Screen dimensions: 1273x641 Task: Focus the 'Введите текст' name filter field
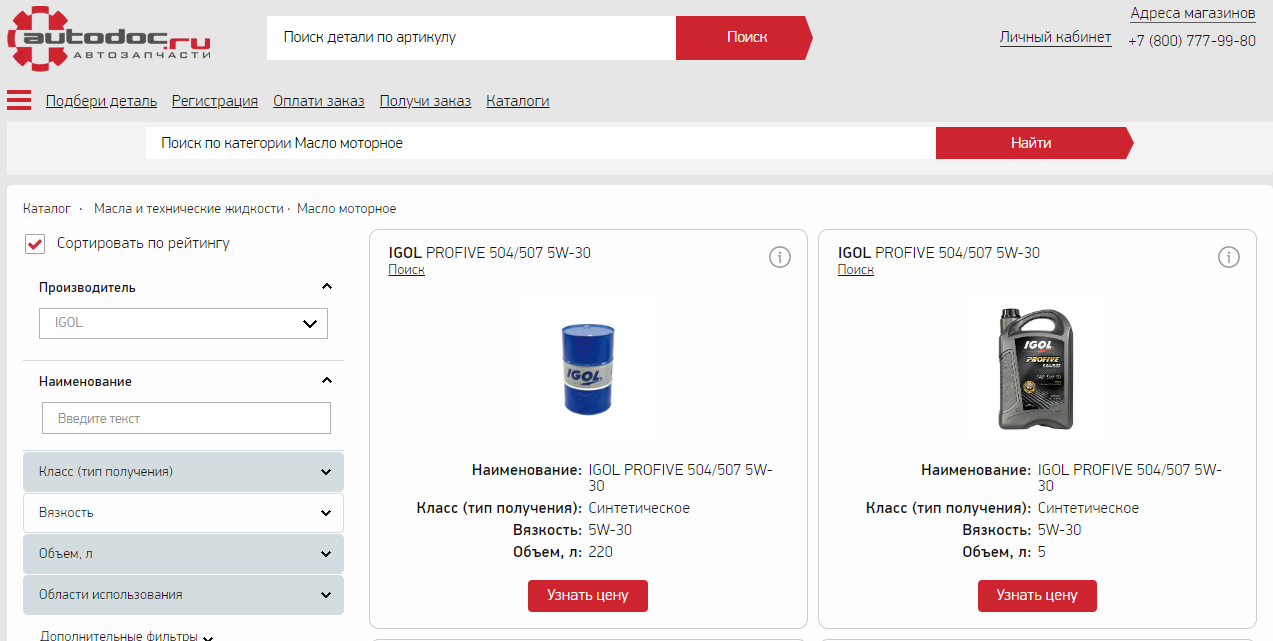[186, 418]
